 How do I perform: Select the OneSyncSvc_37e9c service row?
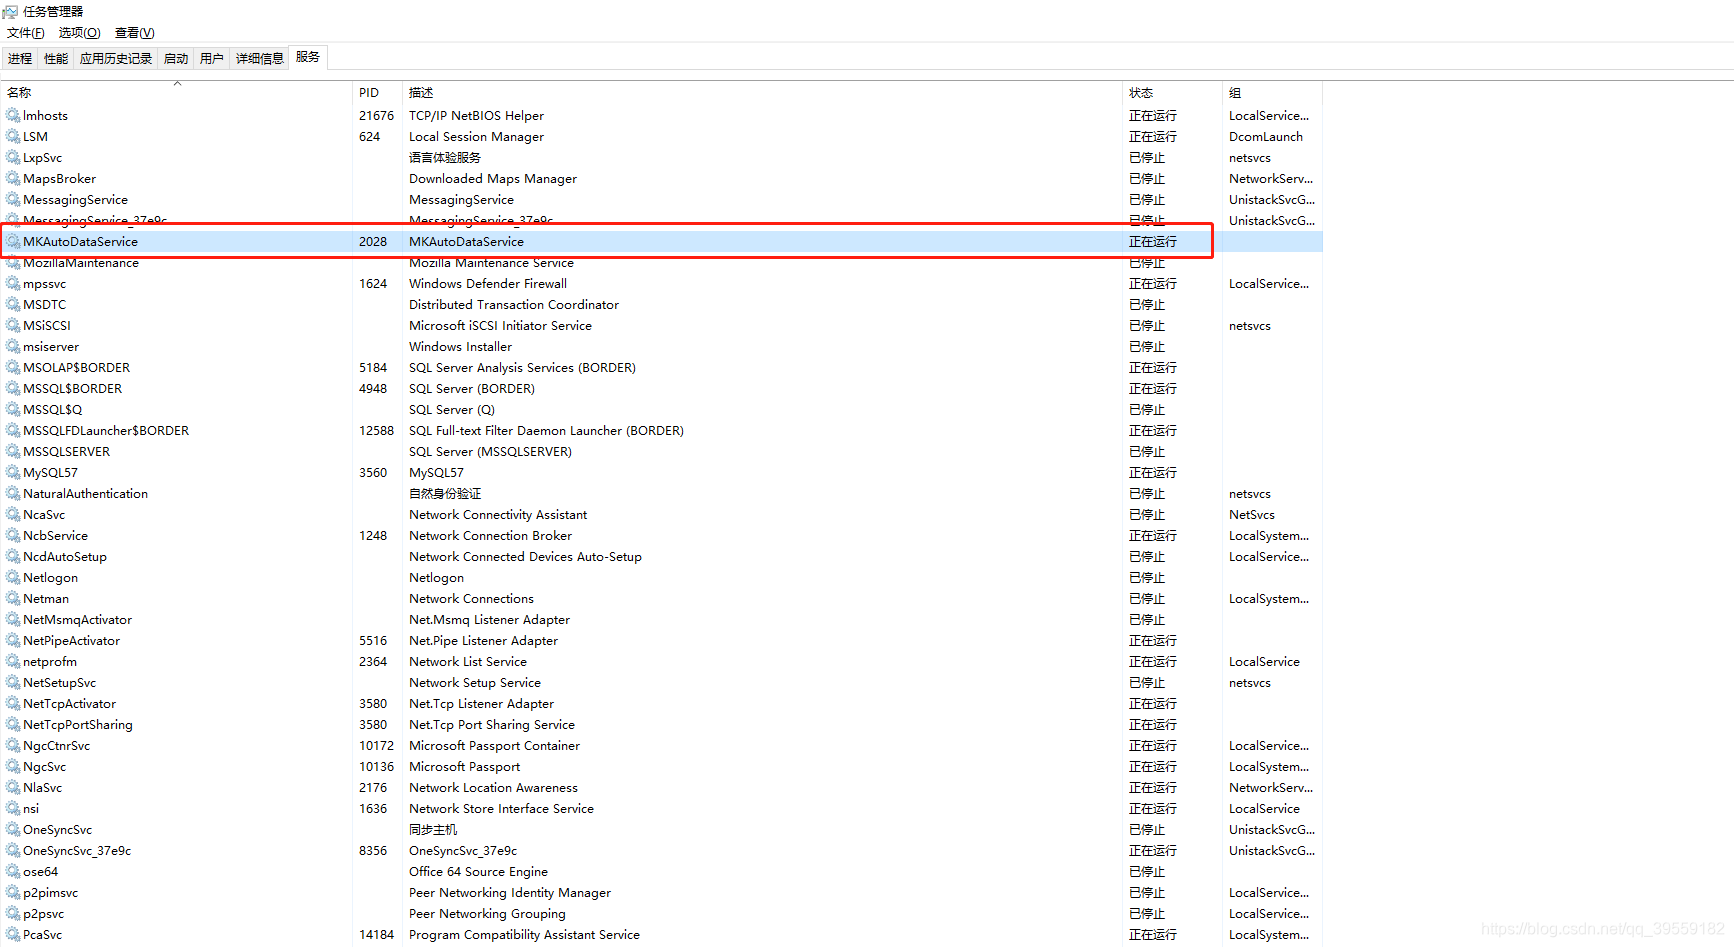662,850
